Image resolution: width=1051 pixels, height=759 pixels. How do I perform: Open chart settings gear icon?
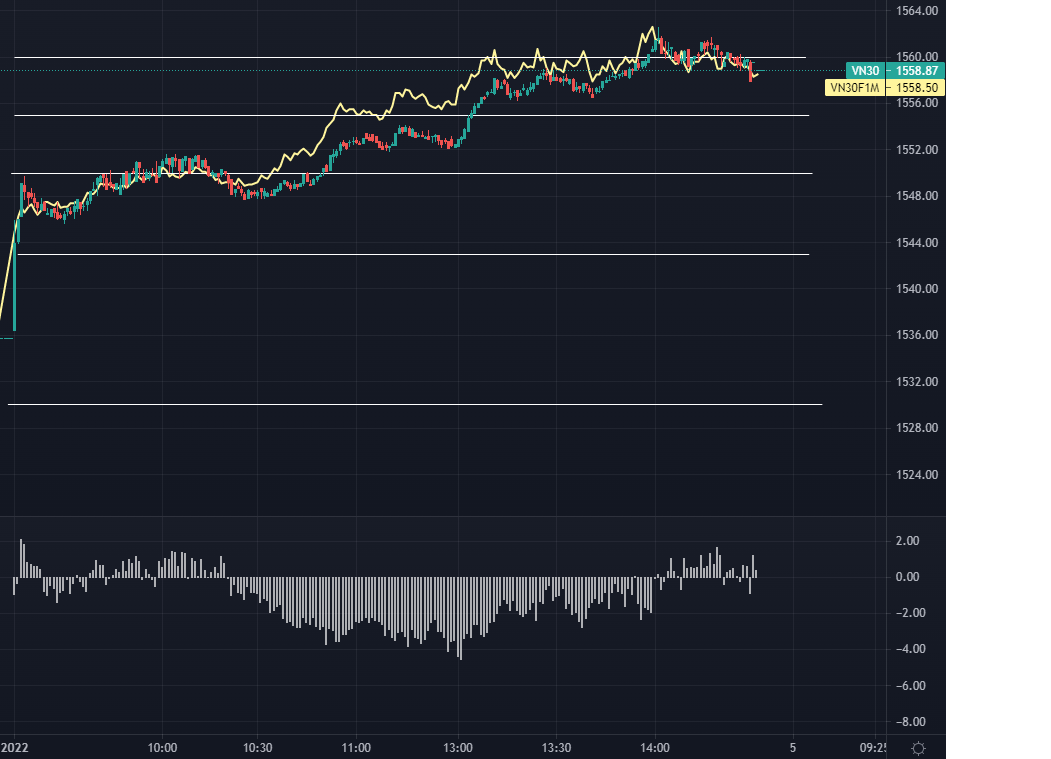[919, 748]
